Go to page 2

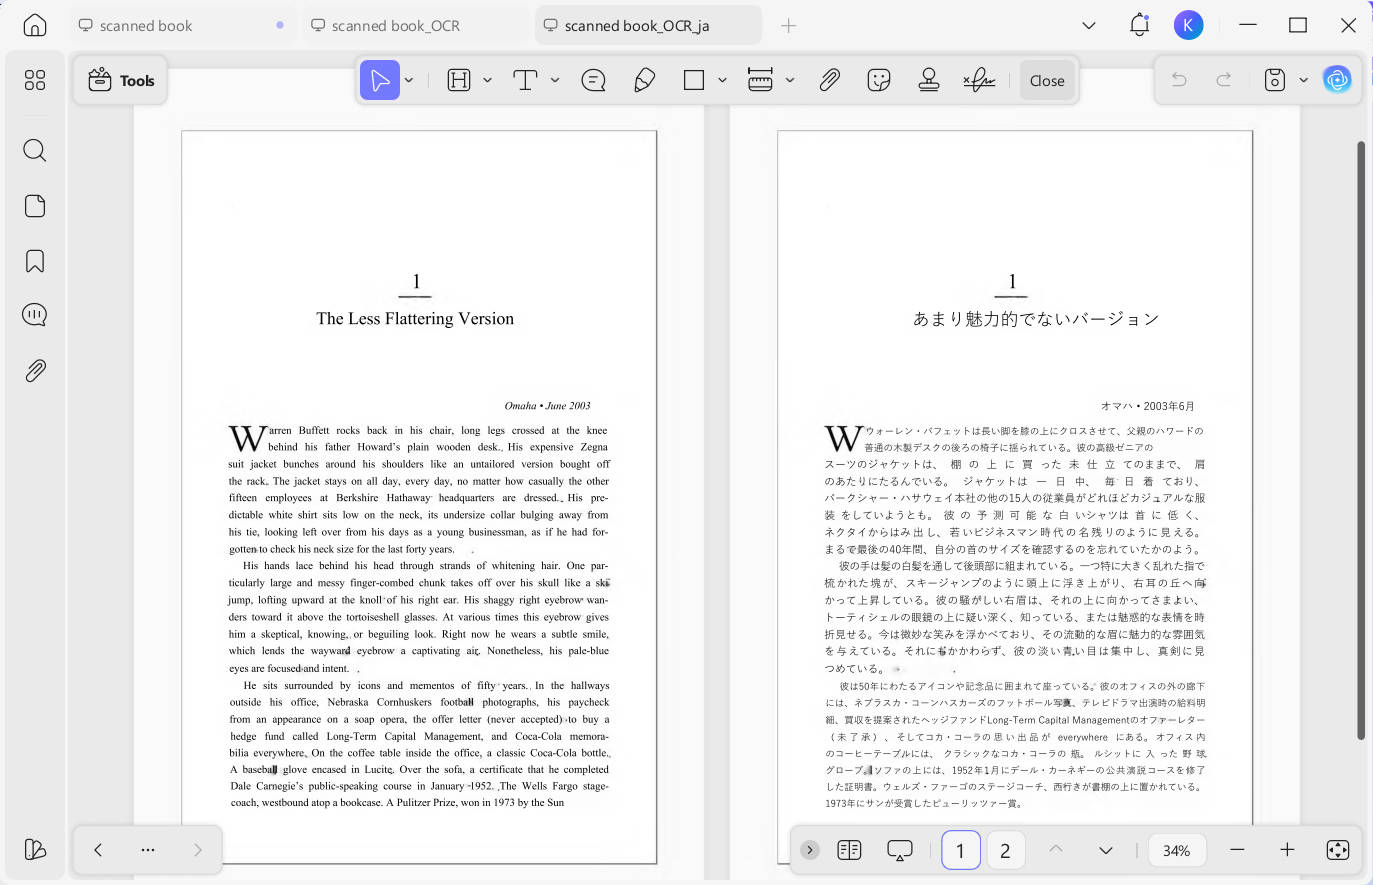coord(1005,850)
